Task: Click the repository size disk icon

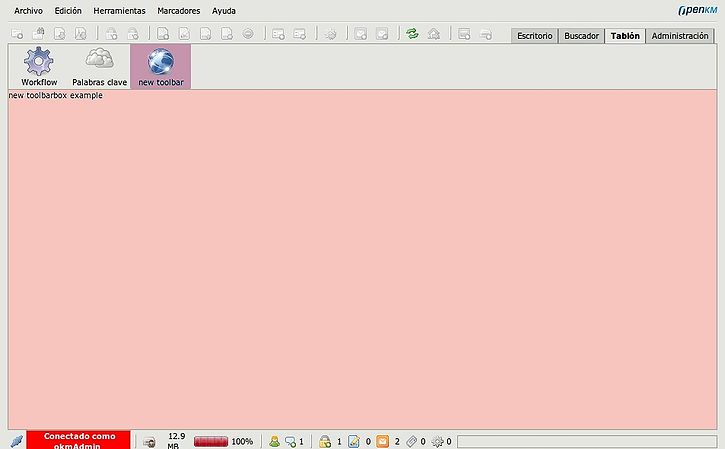Action: [149, 442]
